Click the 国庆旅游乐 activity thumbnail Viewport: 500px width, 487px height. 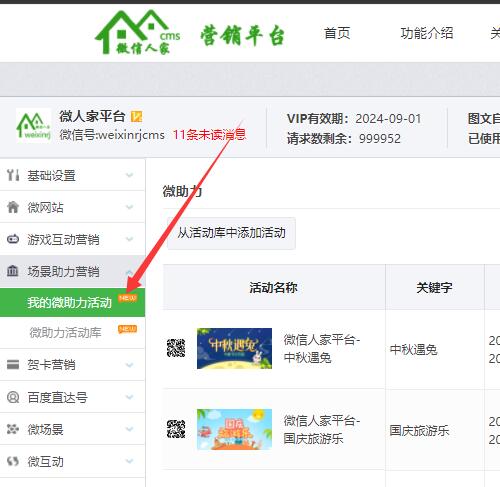[x=234, y=429]
